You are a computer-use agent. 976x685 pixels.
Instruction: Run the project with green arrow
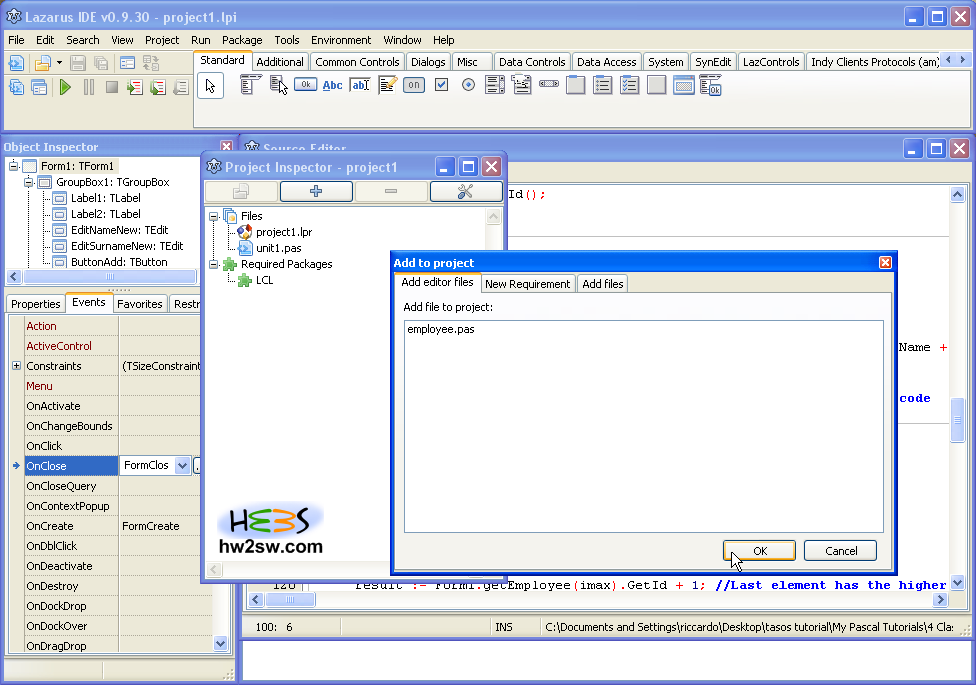pyautogui.click(x=65, y=87)
